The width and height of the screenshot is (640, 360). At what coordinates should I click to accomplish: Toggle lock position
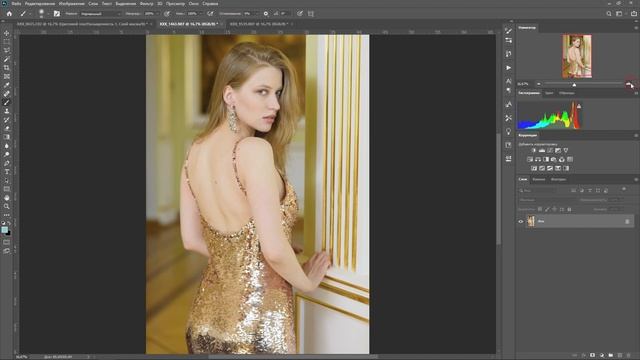click(x=554, y=209)
